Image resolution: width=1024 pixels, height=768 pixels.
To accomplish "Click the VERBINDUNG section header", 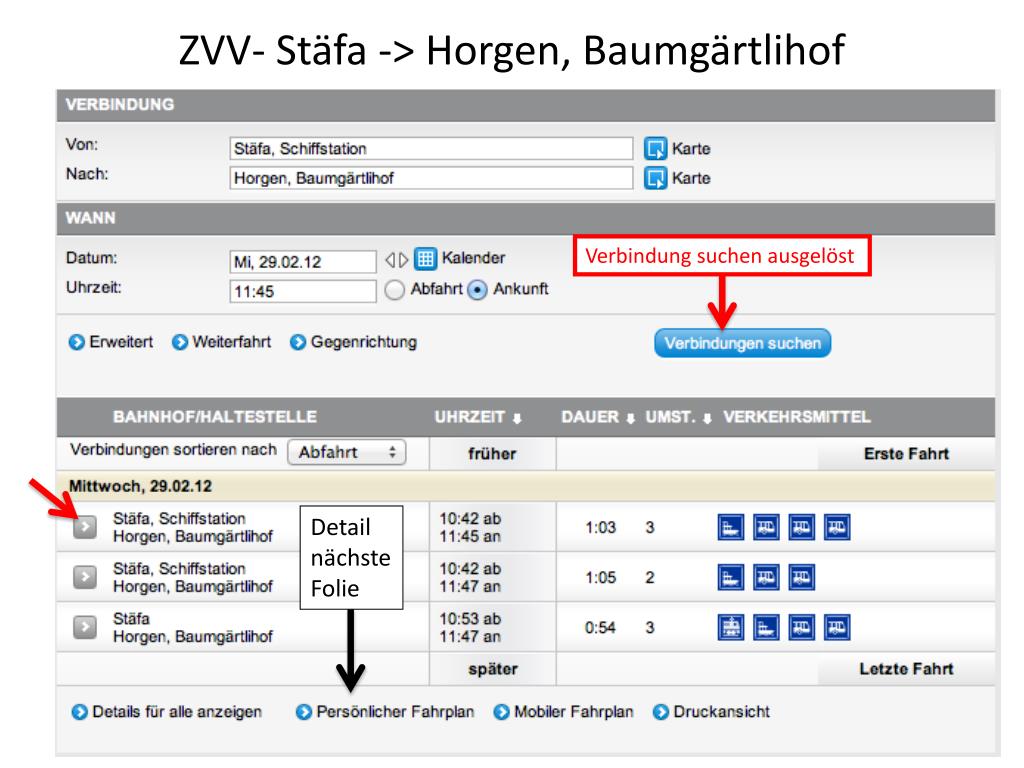I will tap(525, 105).
